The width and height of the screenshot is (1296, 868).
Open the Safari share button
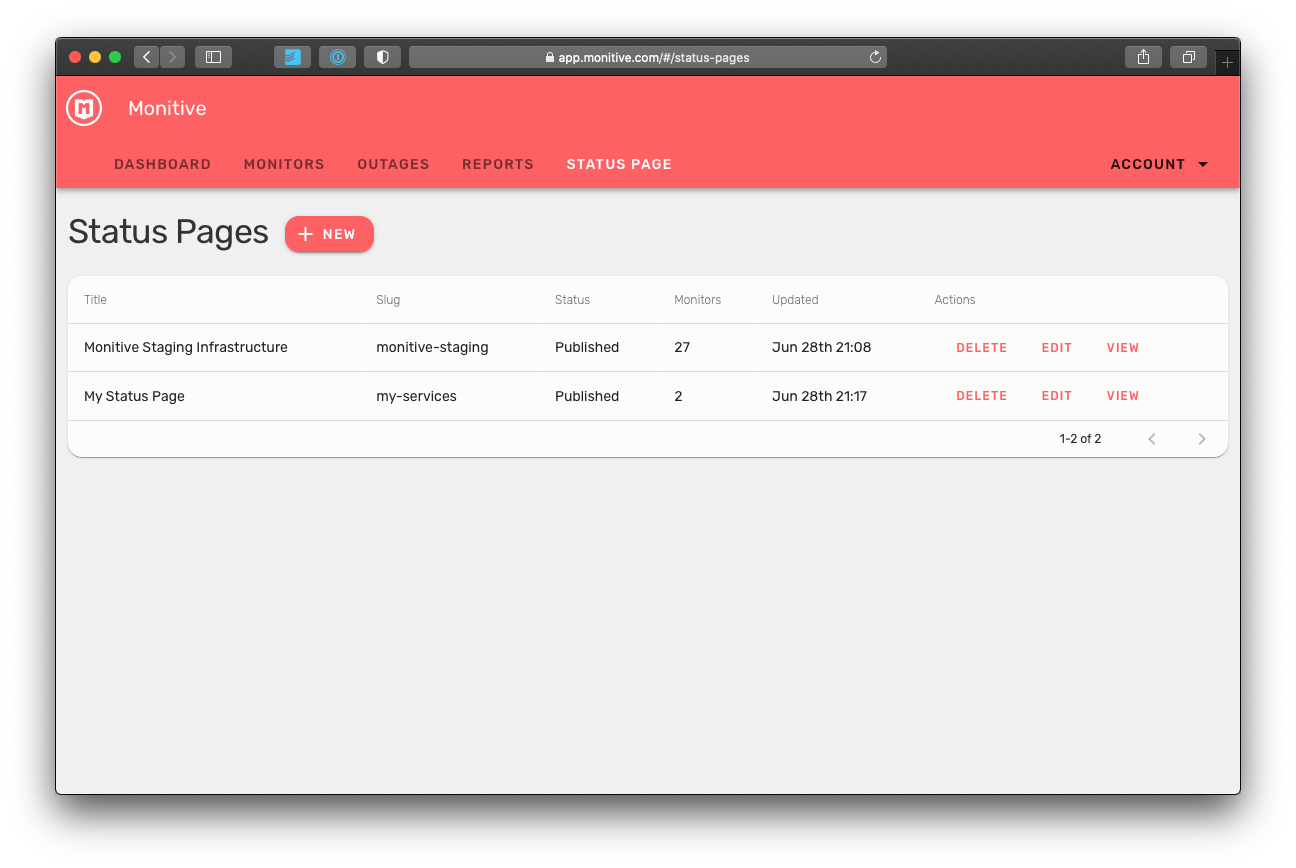coord(1143,57)
